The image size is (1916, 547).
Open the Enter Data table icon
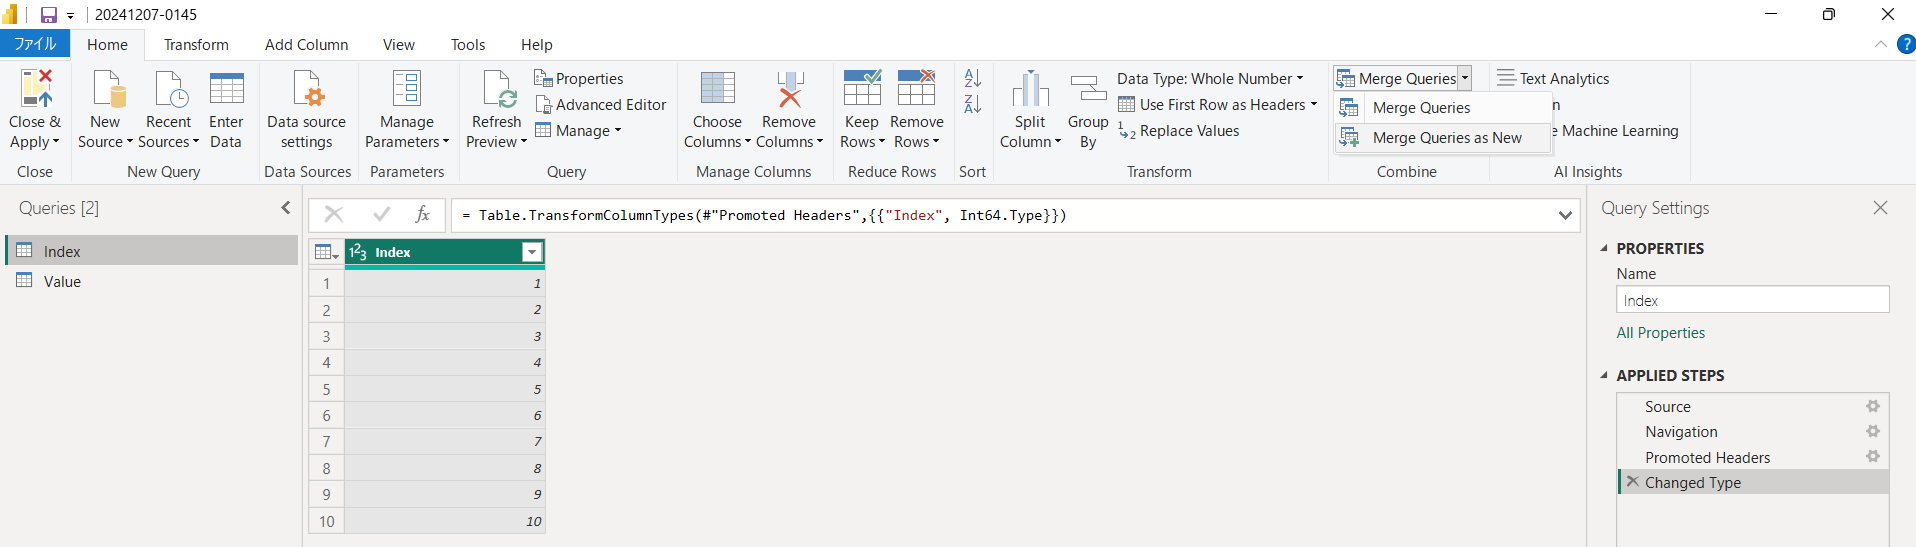[226, 89]
